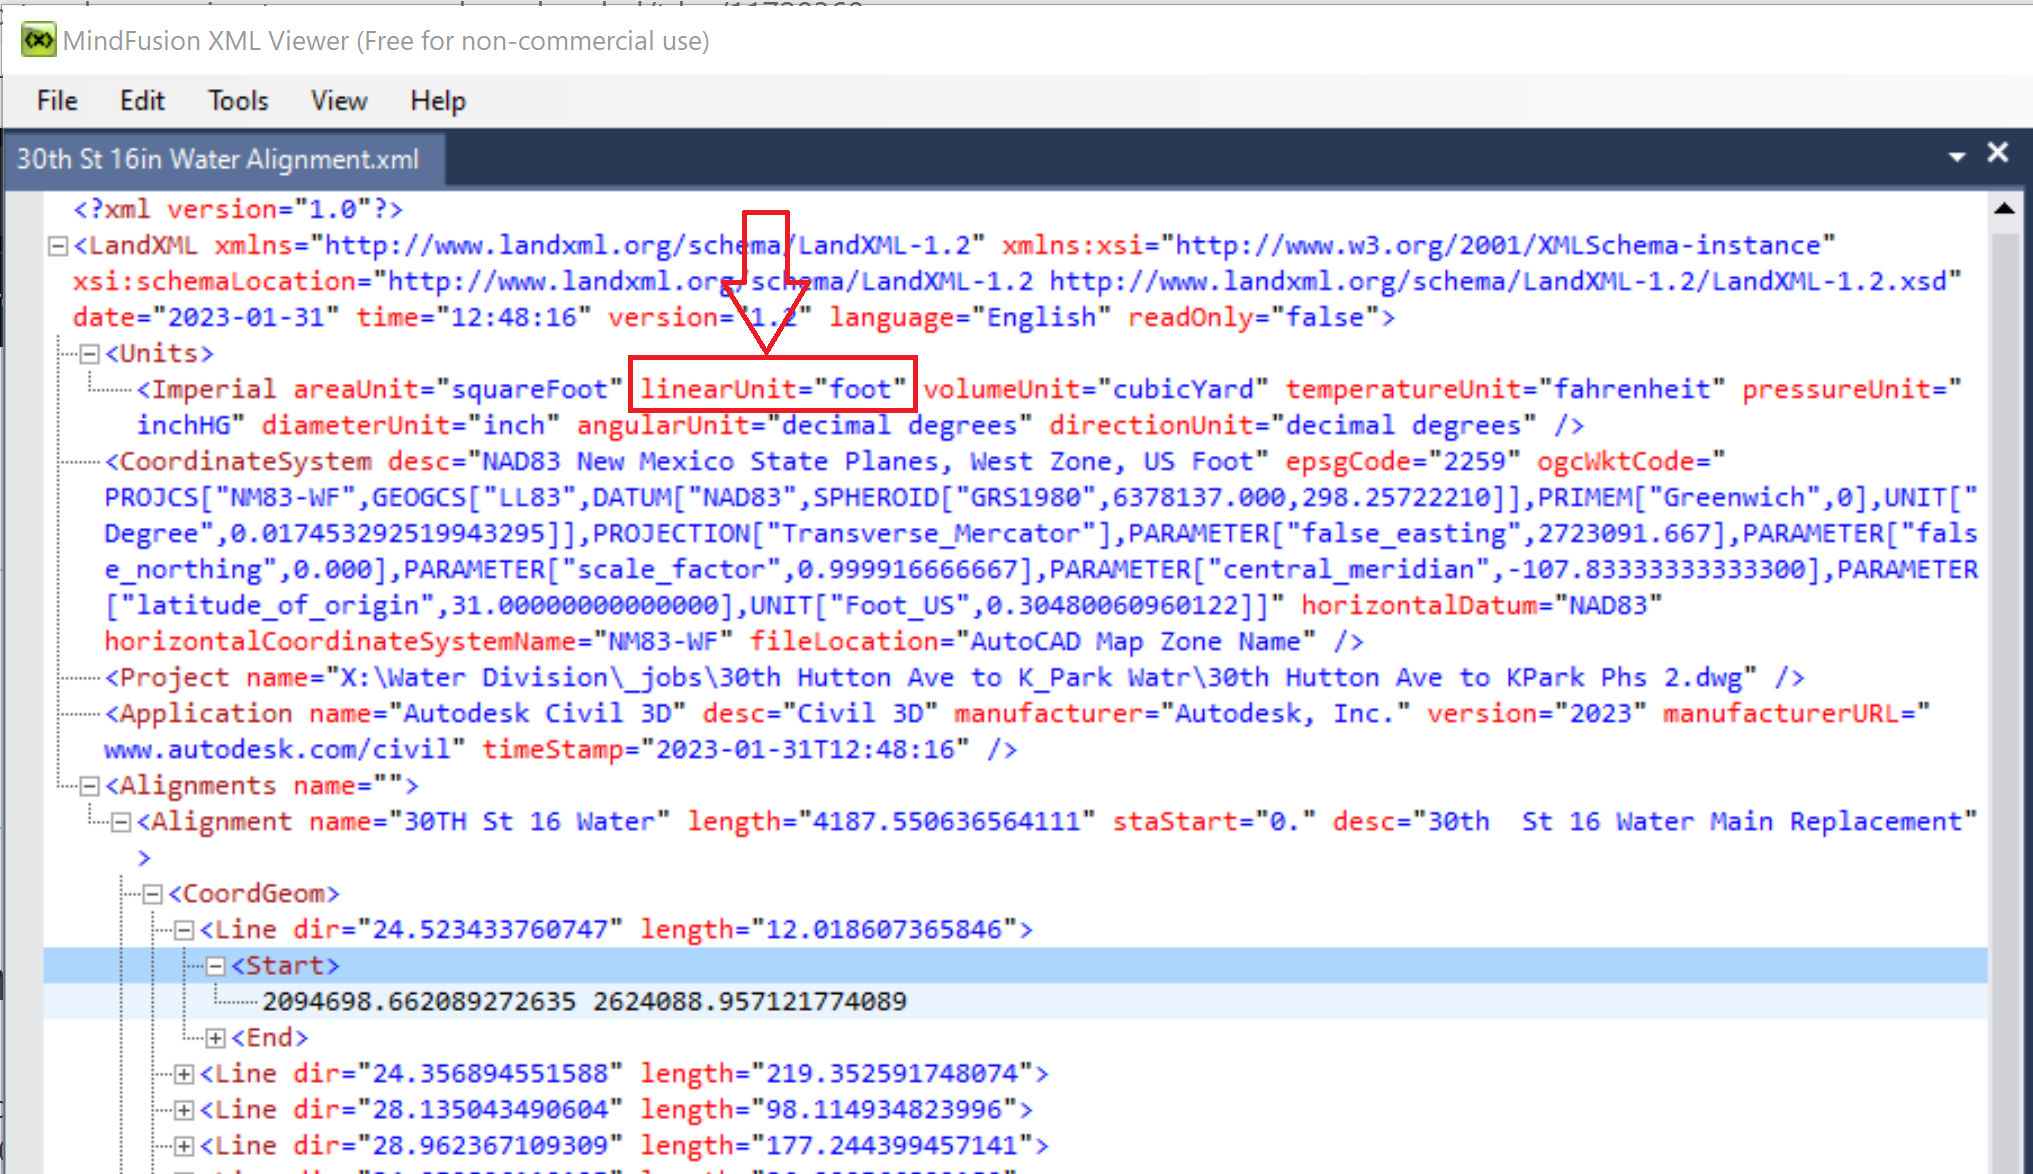This screenshot has height=1174, width=2033.
Task: Open the document tab dropdown arrow
Action: pos(1955,157)
